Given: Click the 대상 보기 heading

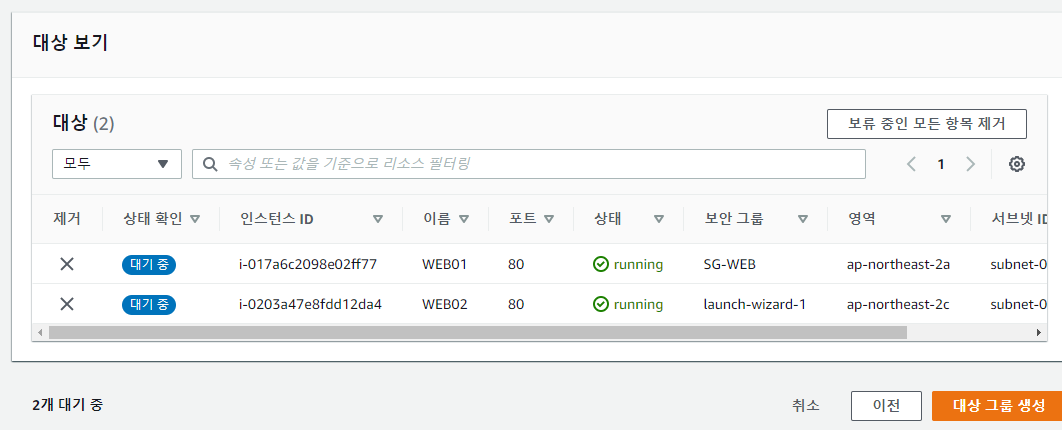Looking at the screenshot, I should [70, 42].
